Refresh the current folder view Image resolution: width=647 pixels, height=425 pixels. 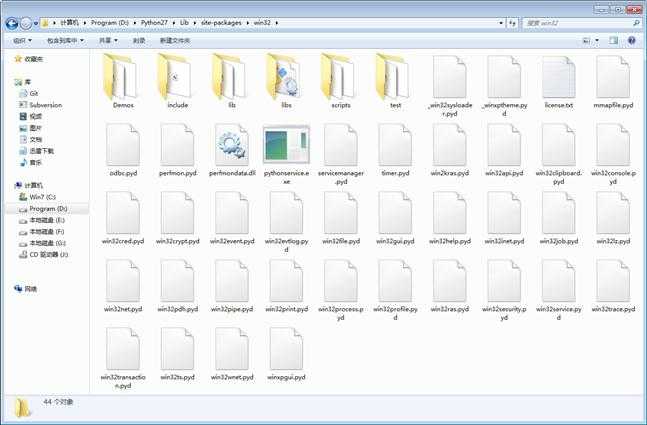[512, 23]
